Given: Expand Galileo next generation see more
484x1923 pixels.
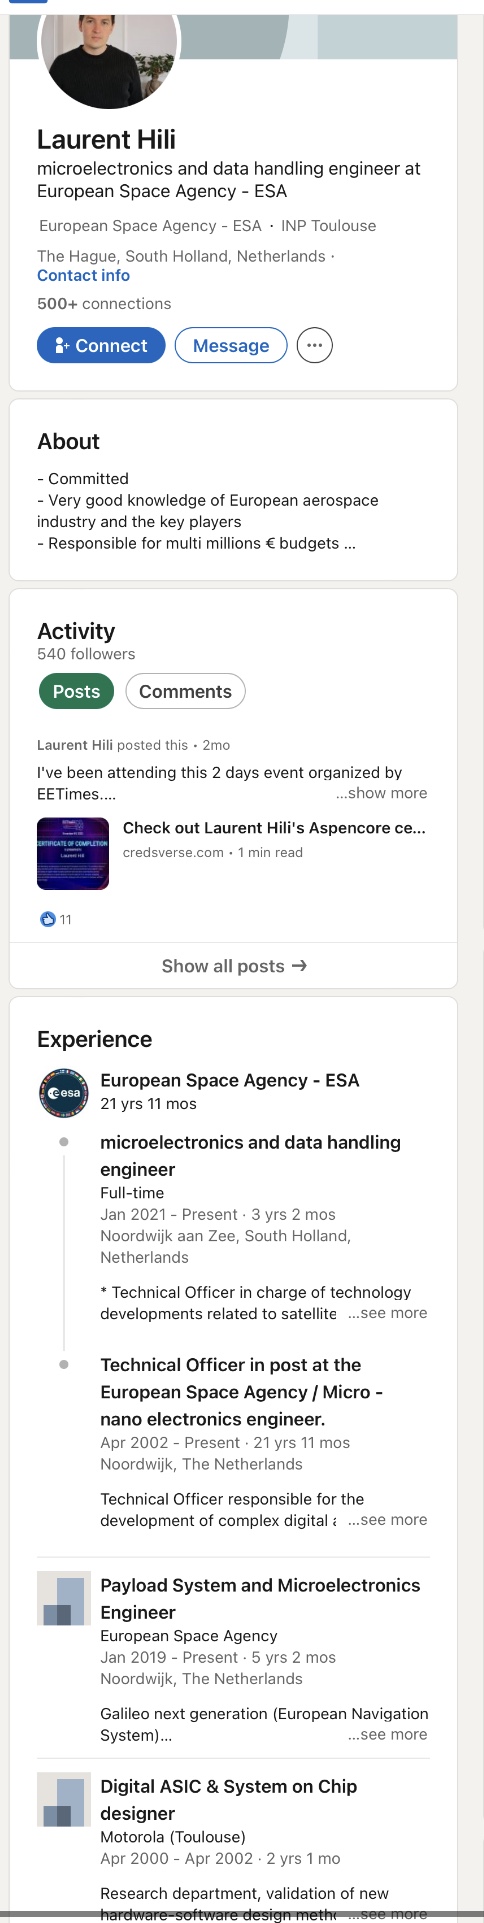Looking at the screenshot, I should tap(388, 1734).
